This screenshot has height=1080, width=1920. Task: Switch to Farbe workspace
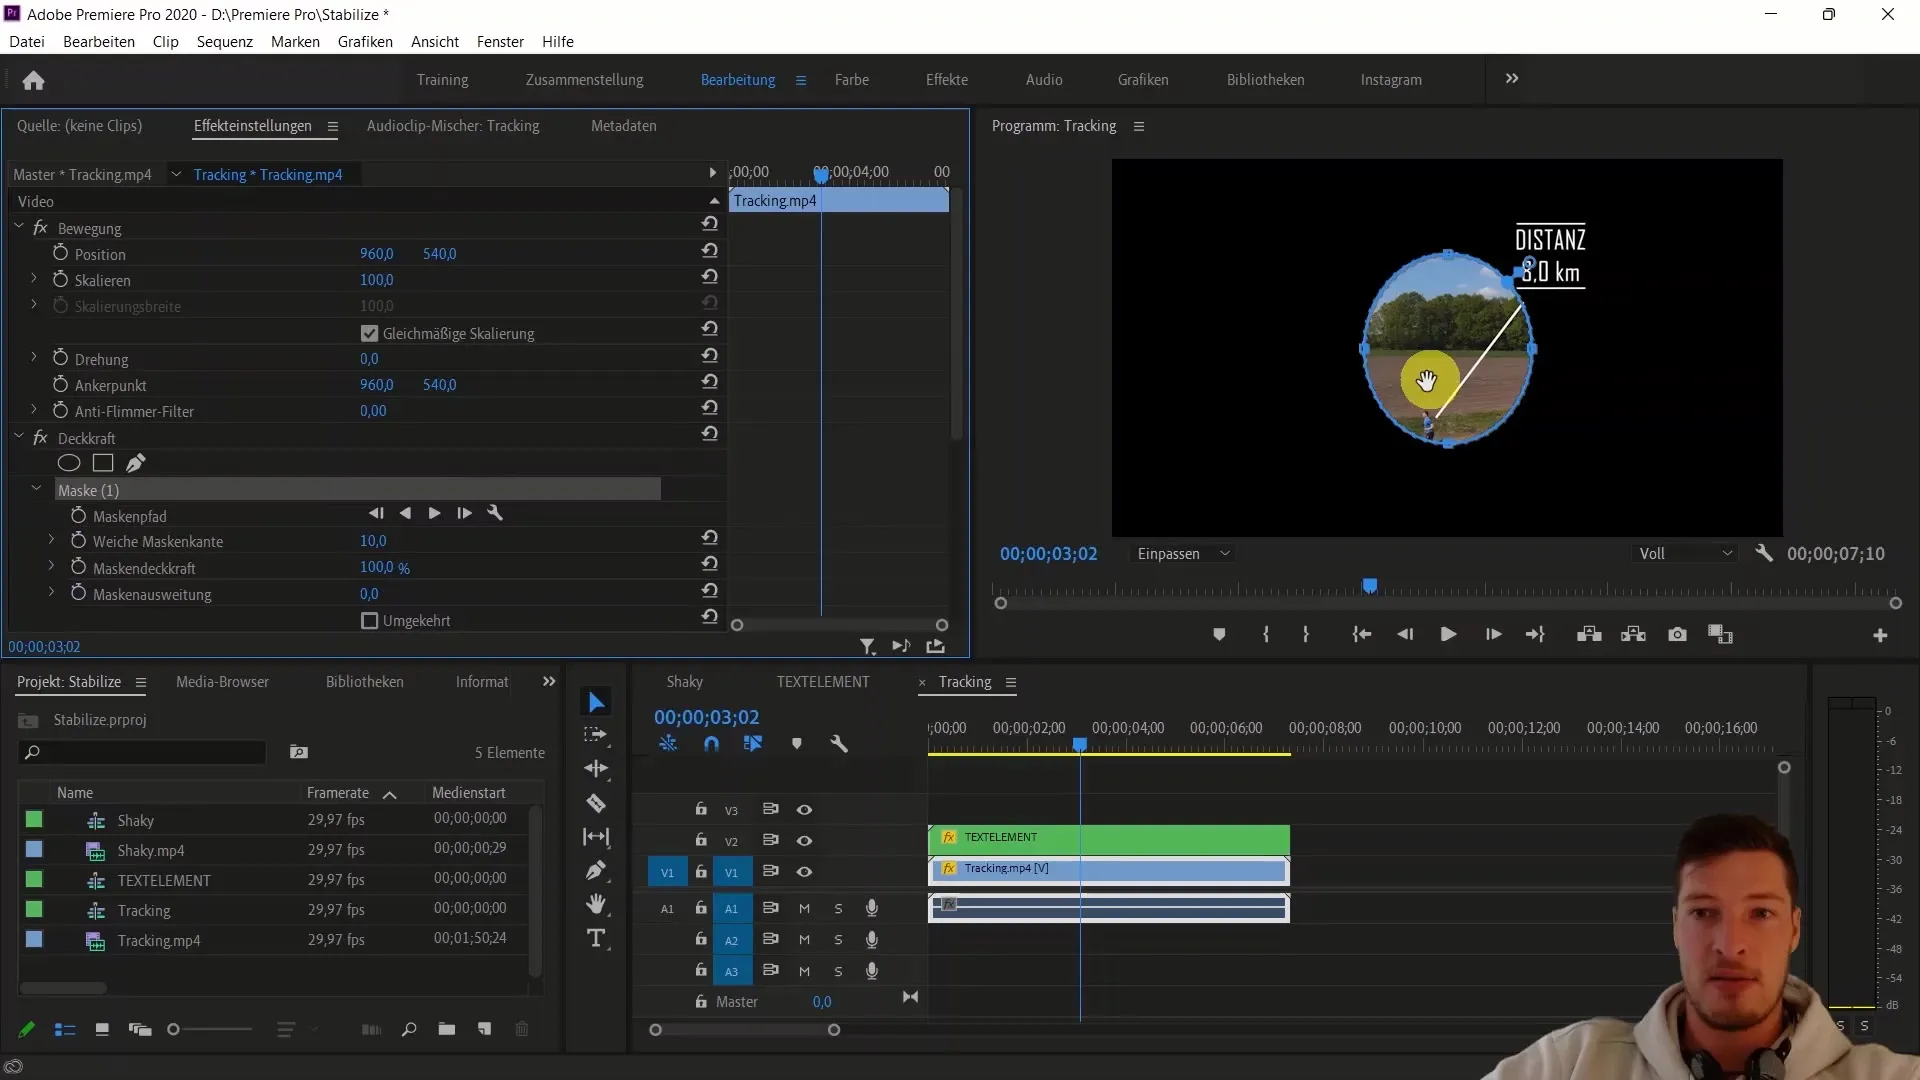click(852, 80)
